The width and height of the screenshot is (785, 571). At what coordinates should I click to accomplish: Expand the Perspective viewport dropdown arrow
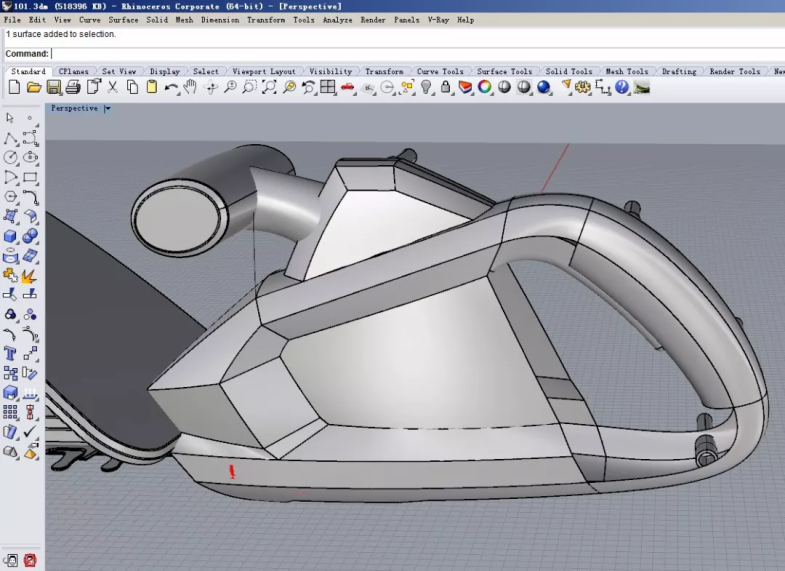(x=107, y=109)
